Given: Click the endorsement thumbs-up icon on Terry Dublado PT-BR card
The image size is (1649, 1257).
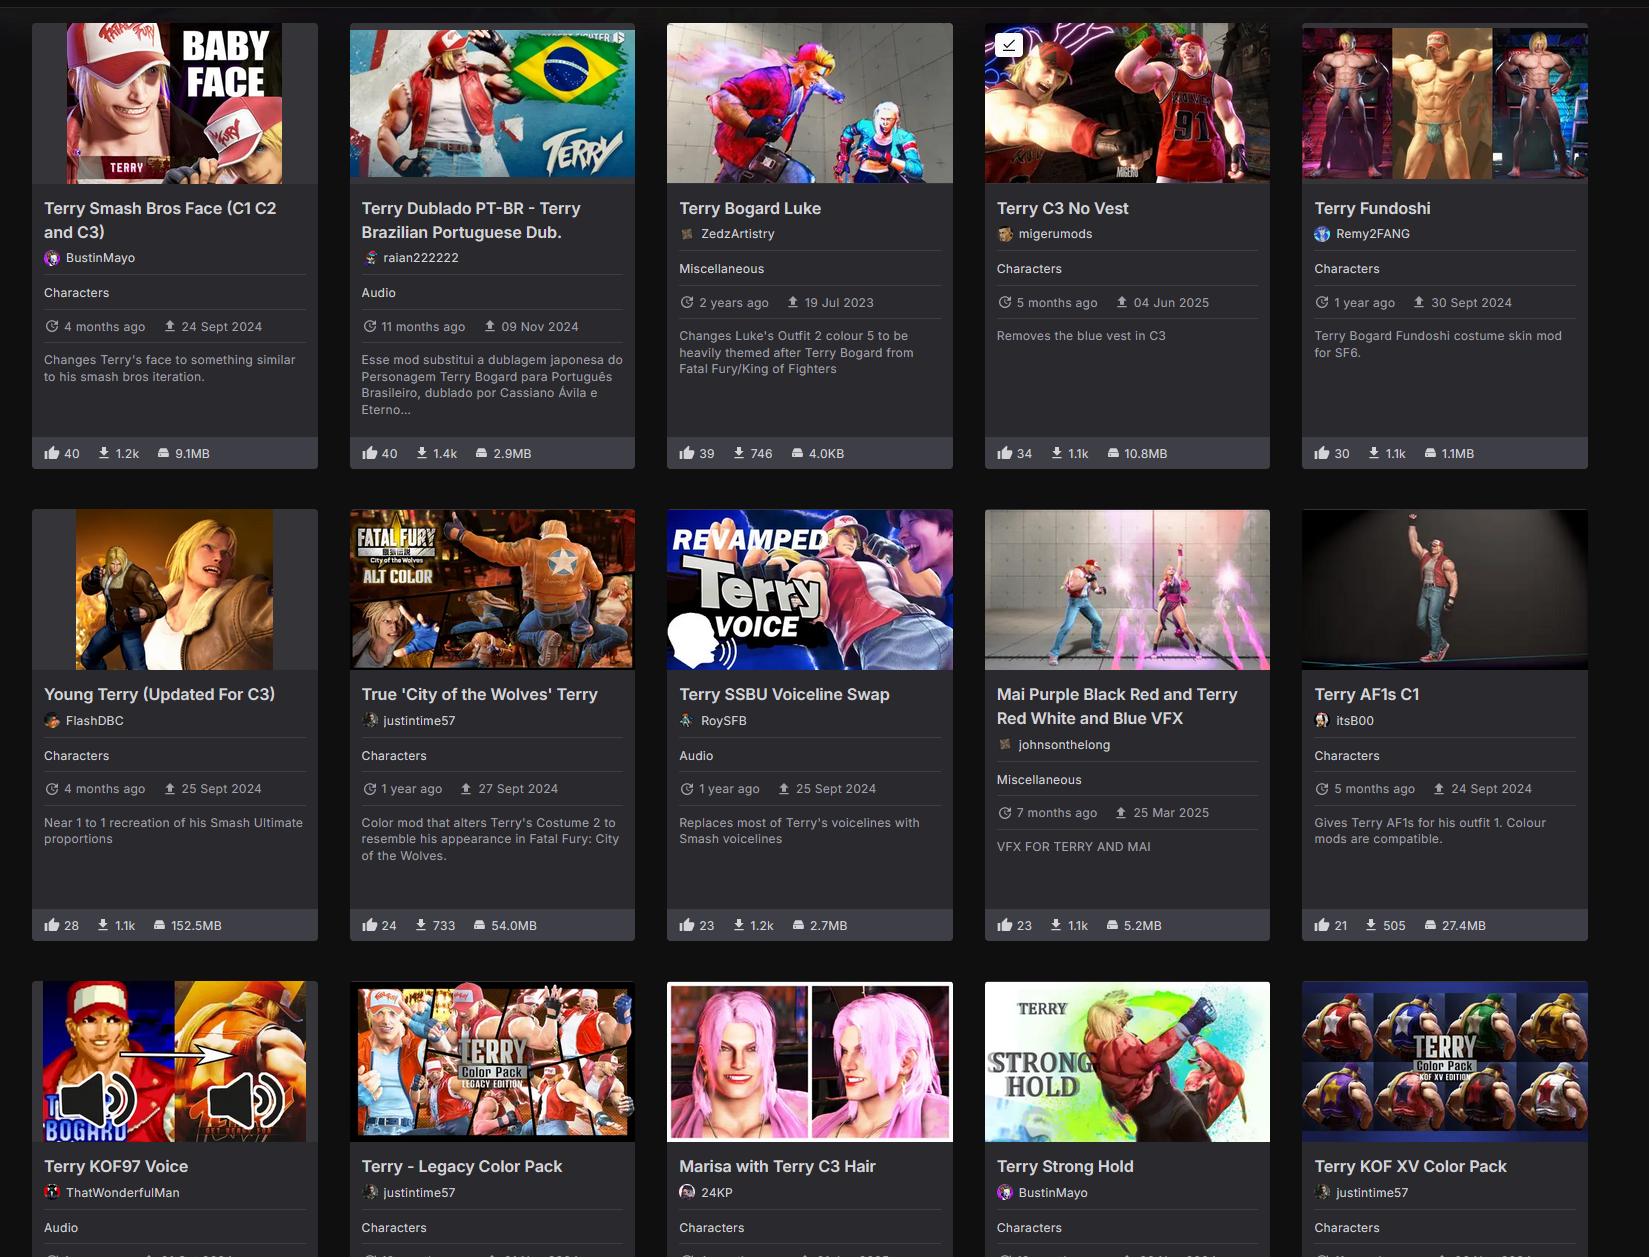Looking at the screenshot, I should point(370,453).
